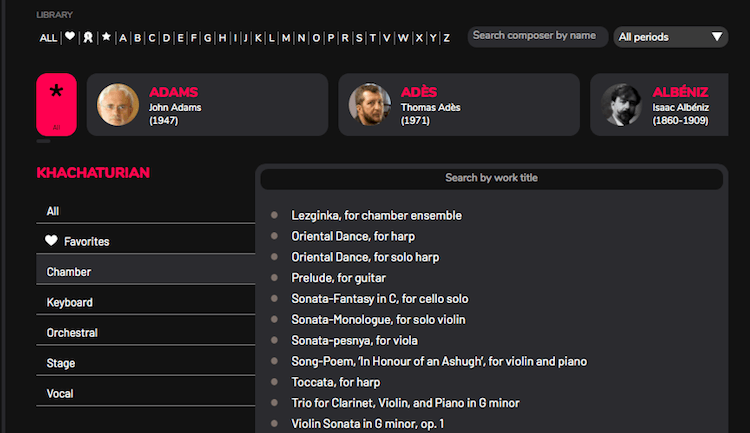750x433 pixels.
Task: Filter composers by heart favorites icon
Action: coord(70,36)
